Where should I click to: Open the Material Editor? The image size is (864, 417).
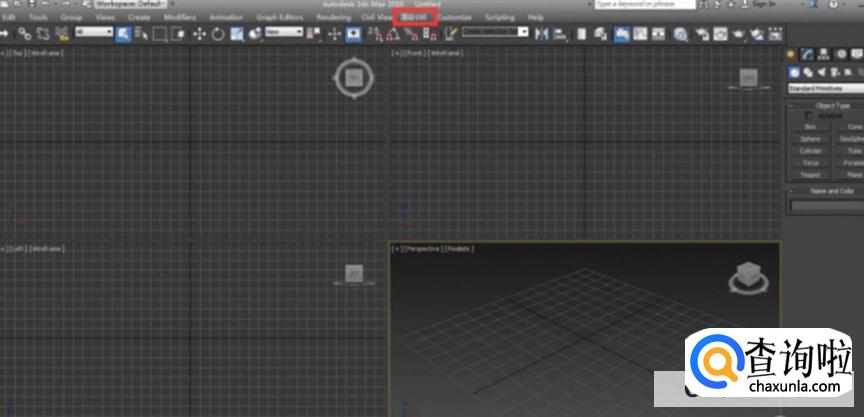pyautogui.click(x=681, y=34)
